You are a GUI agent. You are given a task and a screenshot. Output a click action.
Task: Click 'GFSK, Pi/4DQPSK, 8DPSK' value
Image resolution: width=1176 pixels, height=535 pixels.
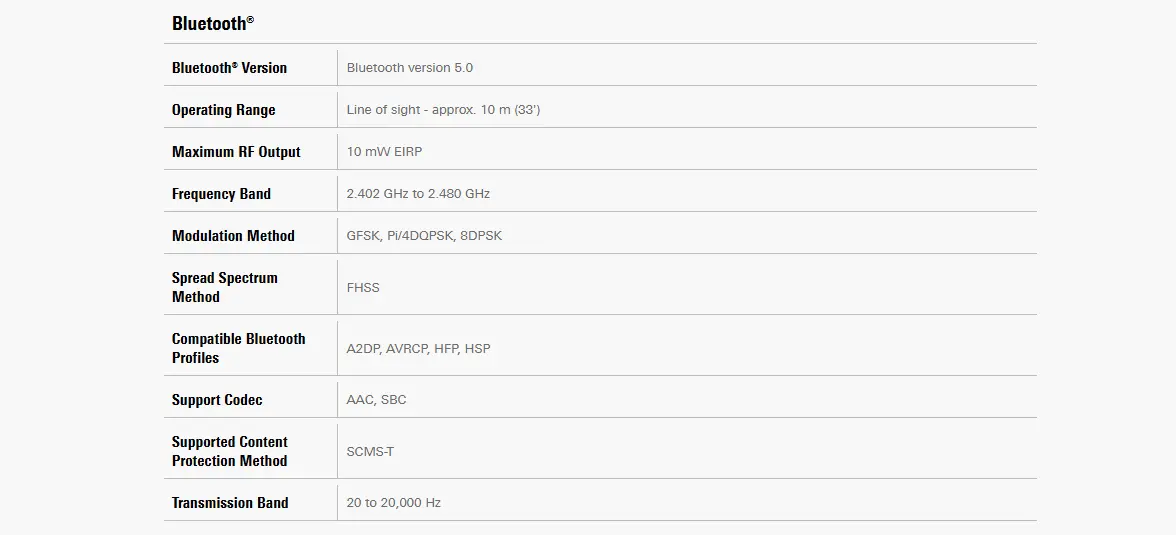pos(424,236)
